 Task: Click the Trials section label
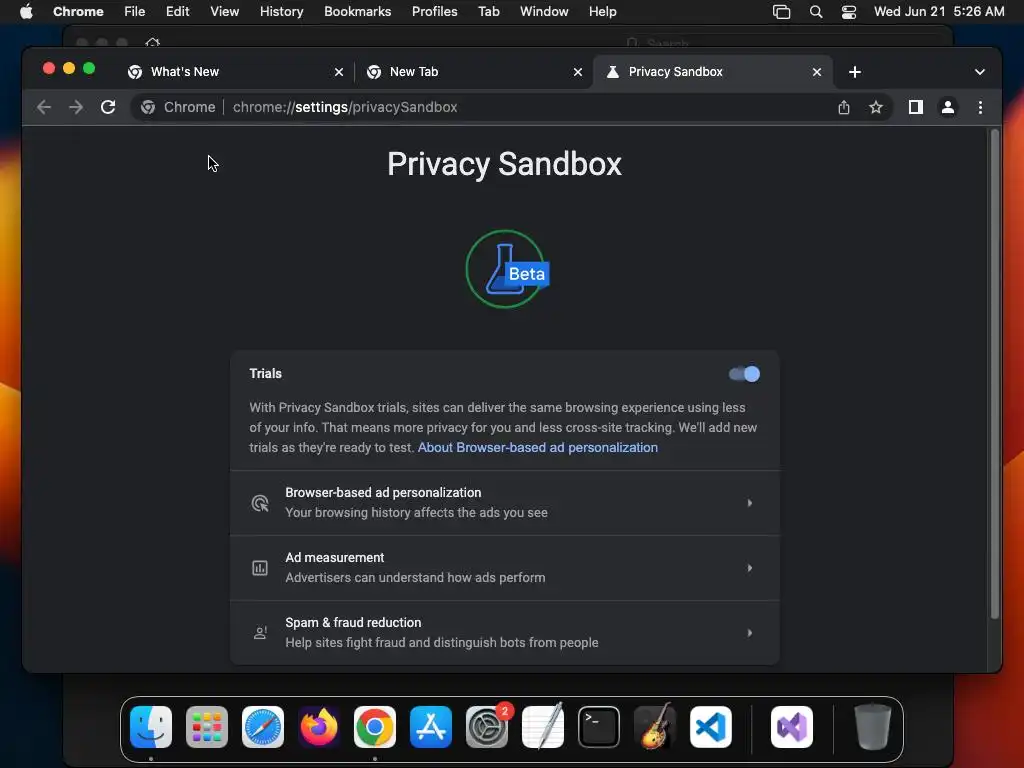tap(265, 374)
